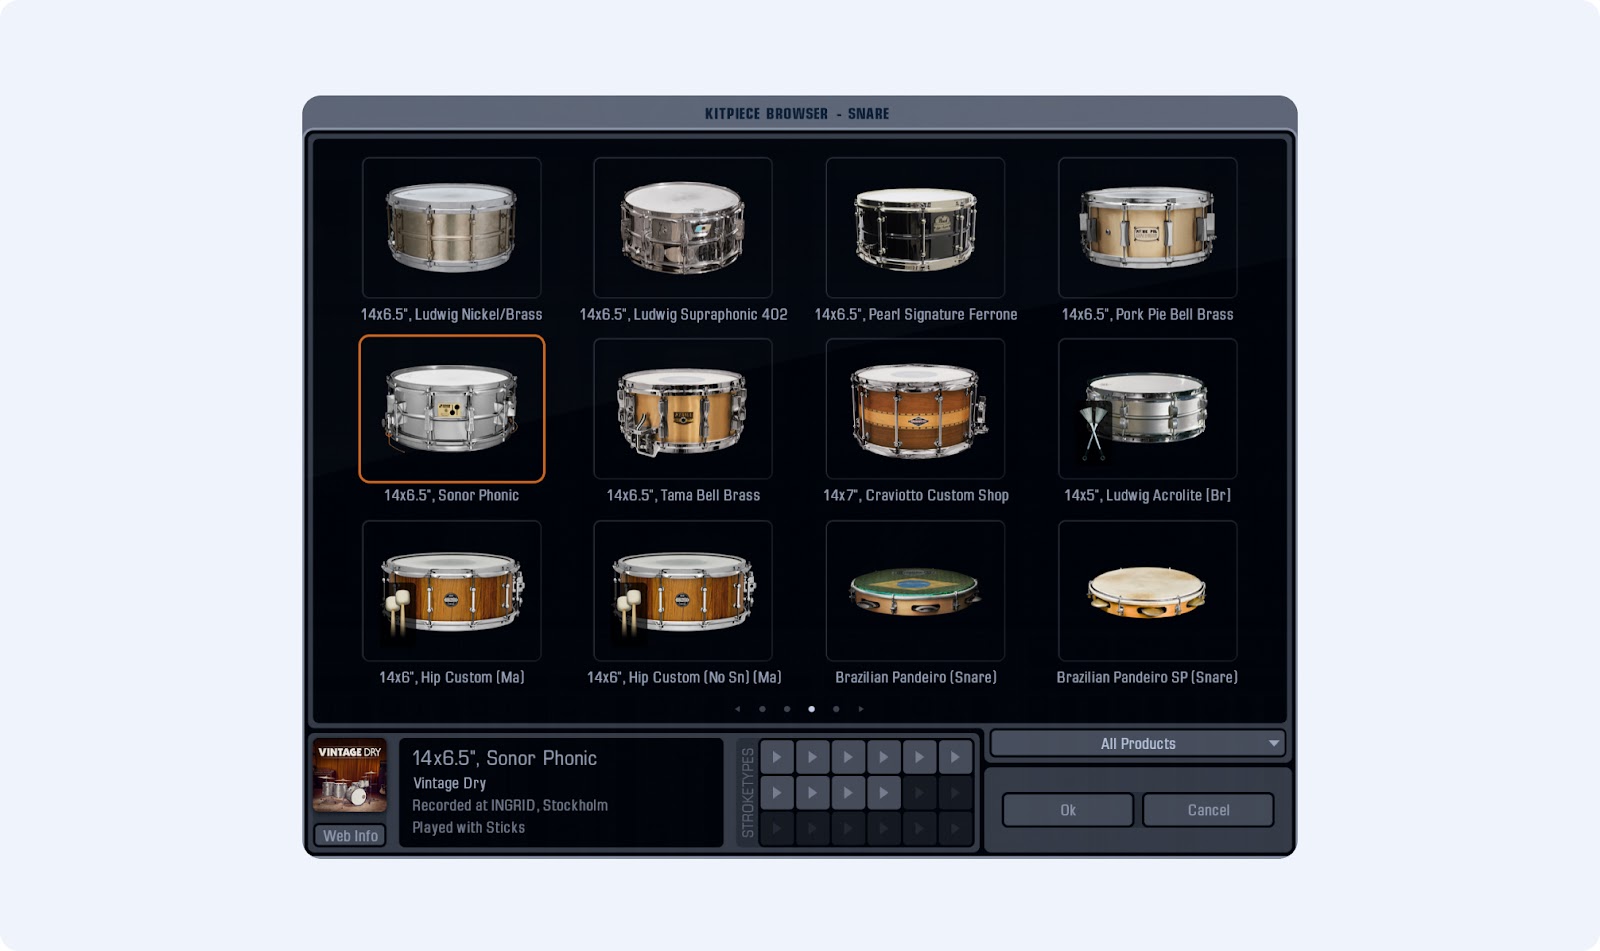This screenshot has height=951, width=1600.
Task: Play the first stroketype preview arrow
Action: pos(777,756)
